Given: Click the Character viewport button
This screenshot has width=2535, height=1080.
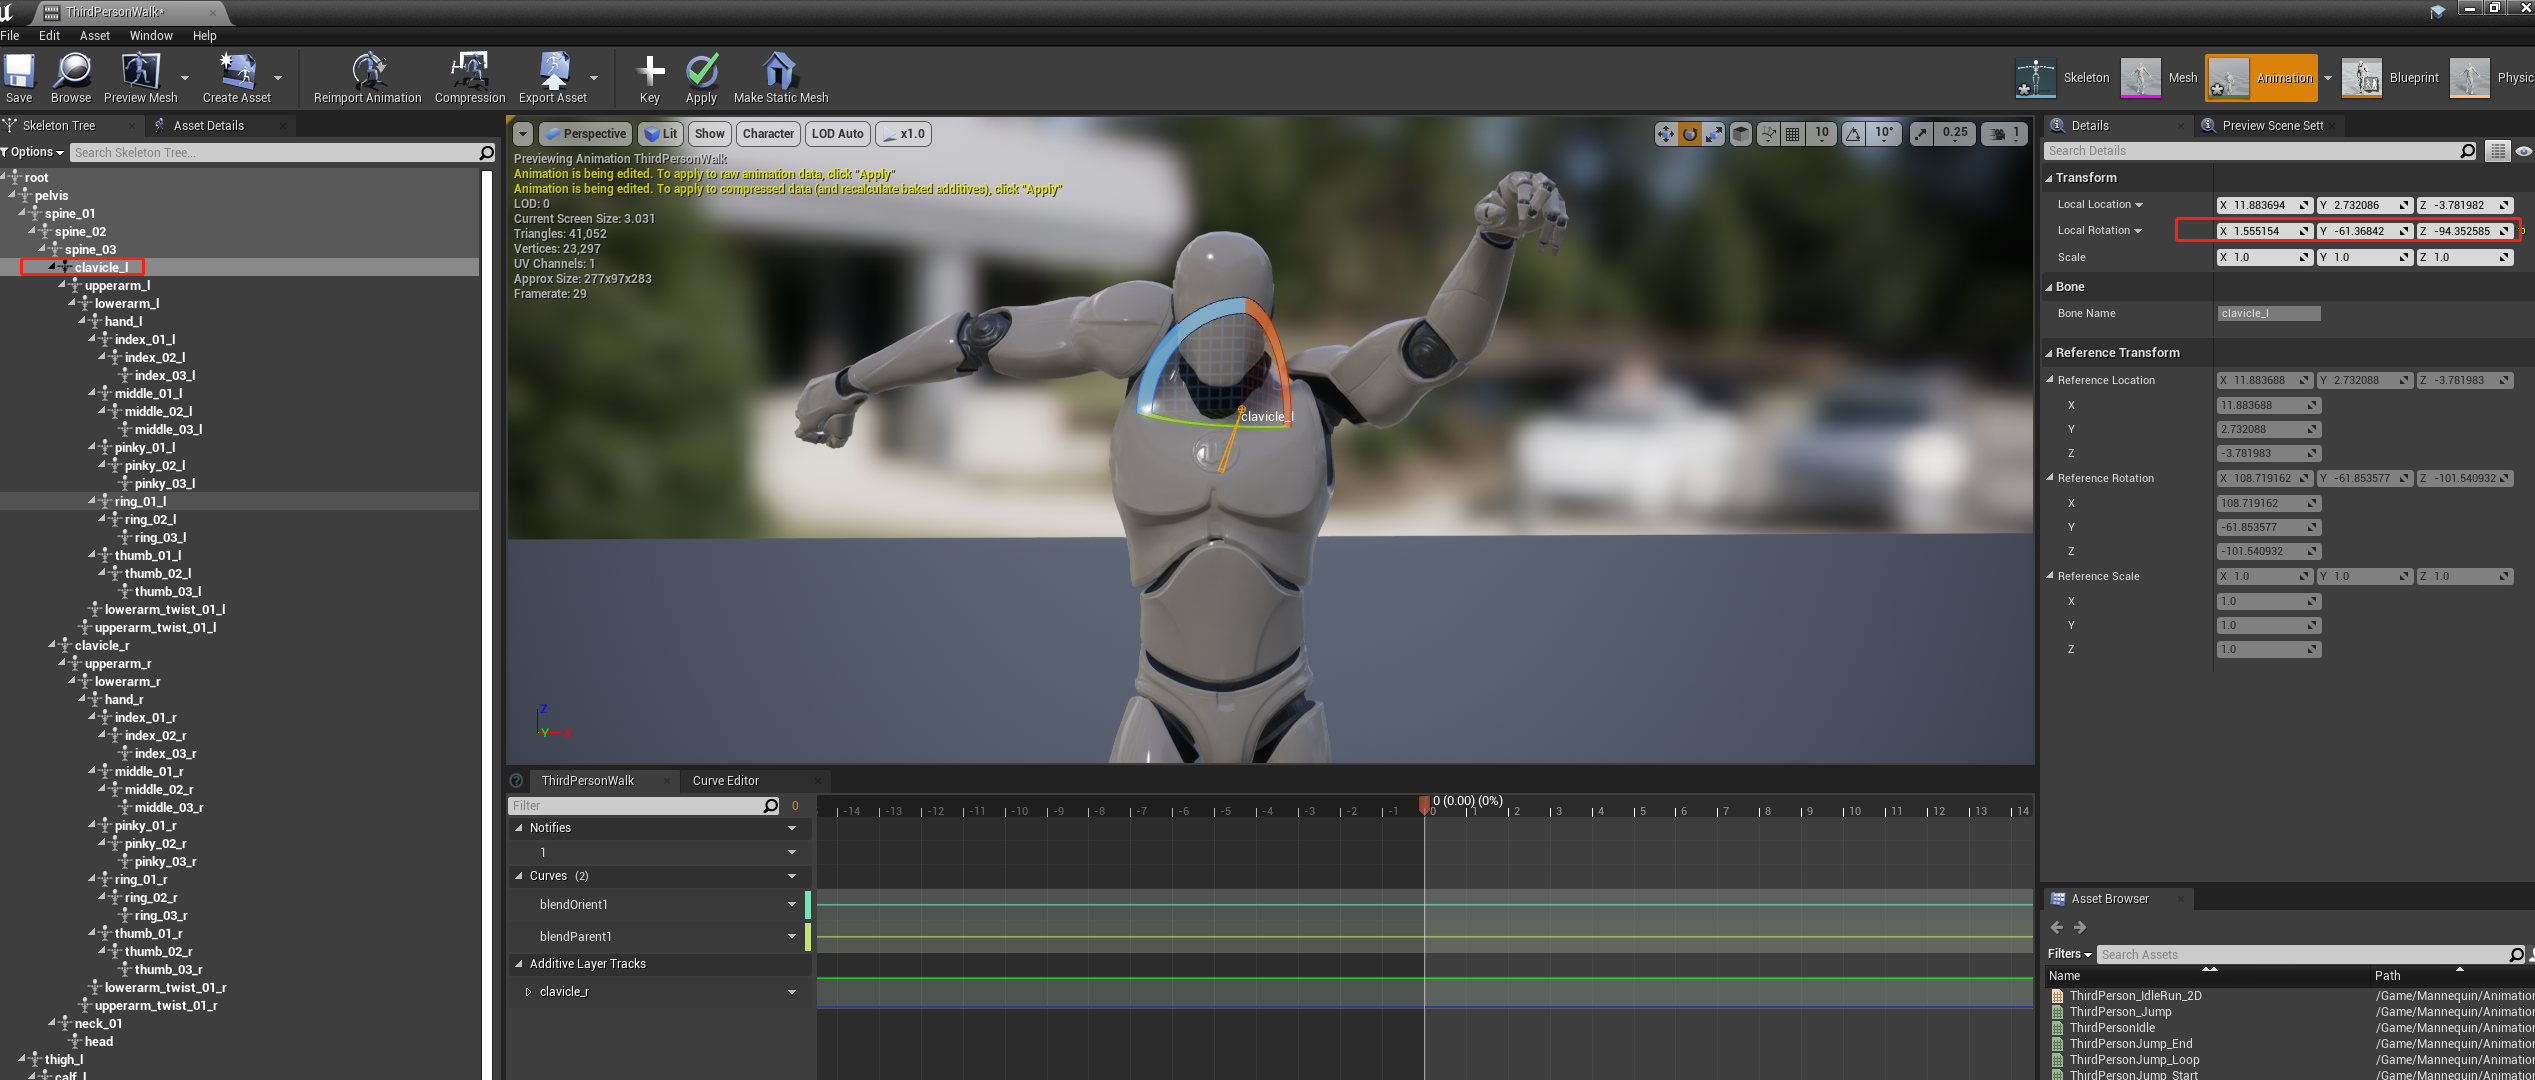Looking at the screenshot, I should coord(768,134).
